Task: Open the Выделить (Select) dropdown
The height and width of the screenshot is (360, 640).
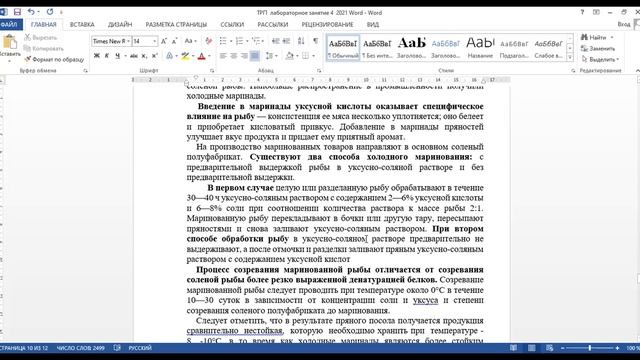Action: pos(600,60)
